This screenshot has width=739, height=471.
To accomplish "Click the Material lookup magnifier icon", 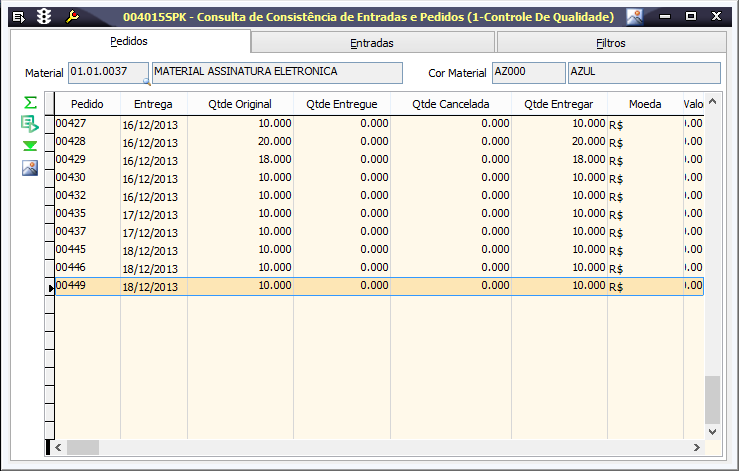I will click(x=146, y=81).
